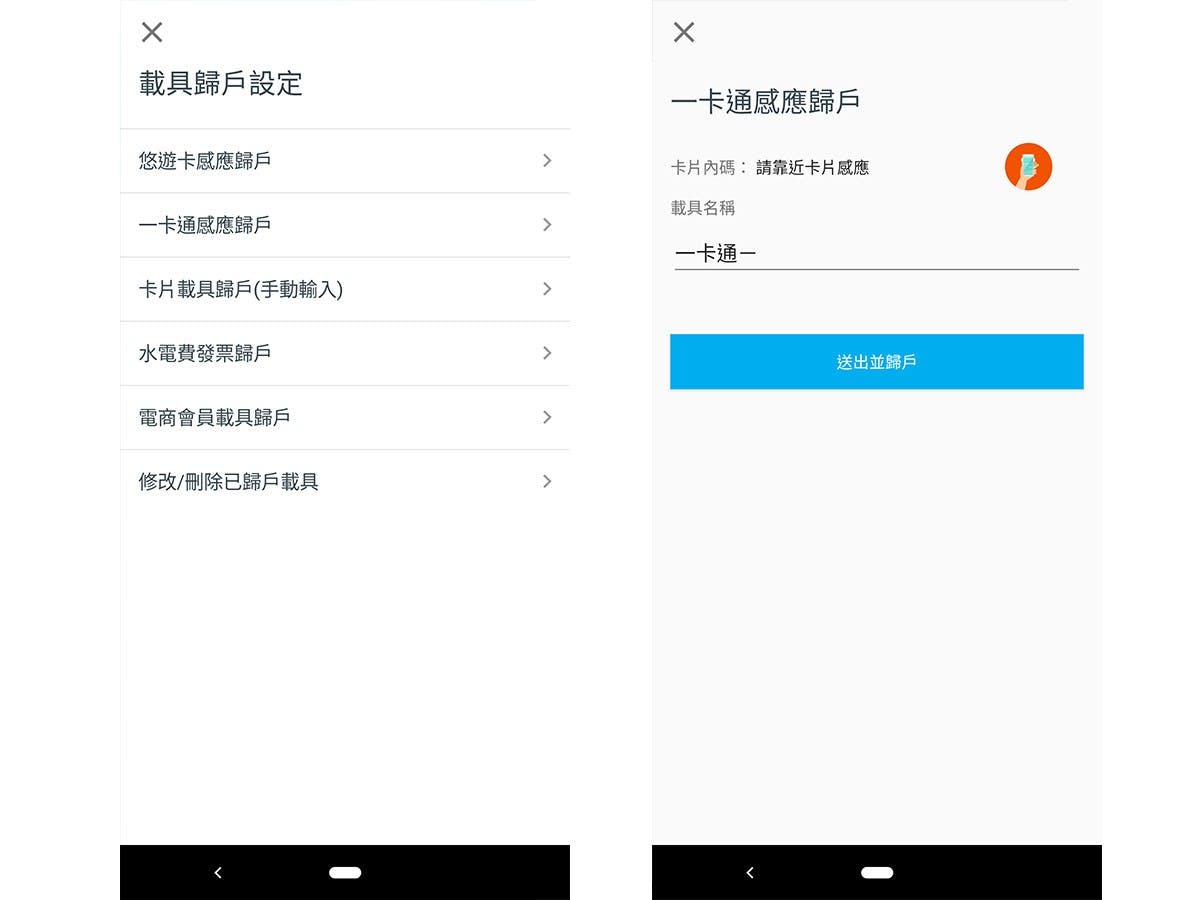Tap the 請靠近卡片感應 prompt text
This screenshot has width=1200, height=900.
(812, 168)
